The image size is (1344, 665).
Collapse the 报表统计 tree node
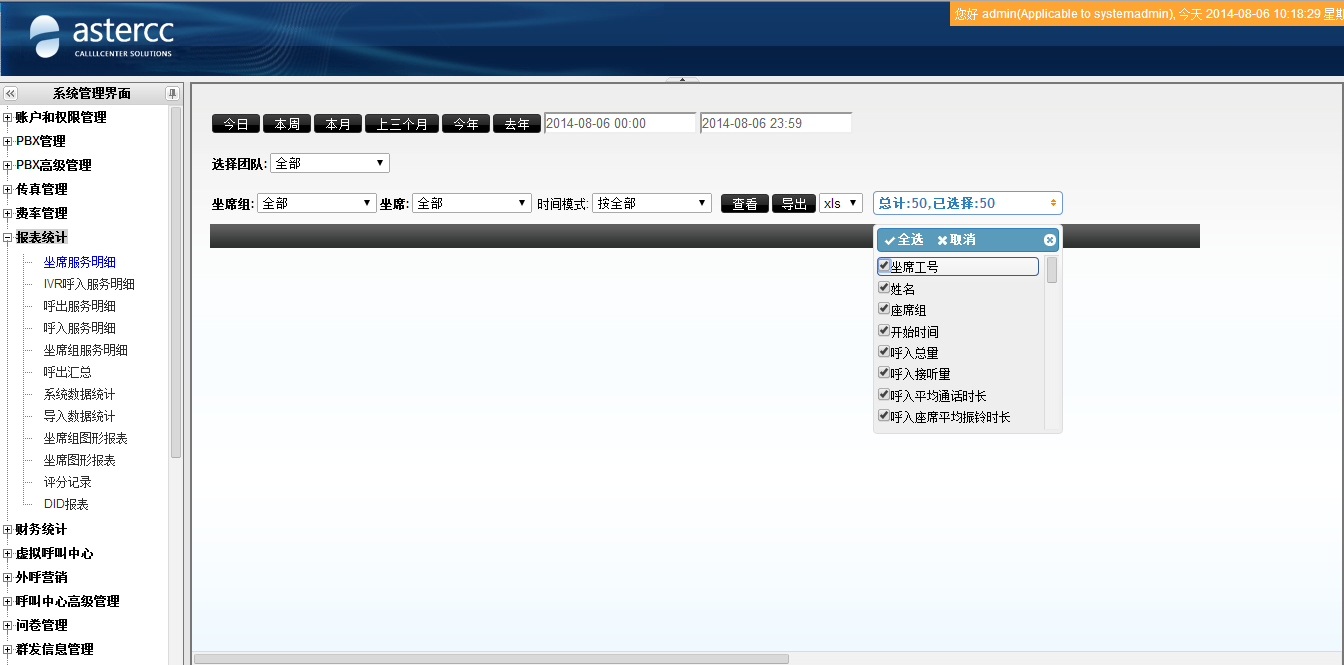click(8, 238)
